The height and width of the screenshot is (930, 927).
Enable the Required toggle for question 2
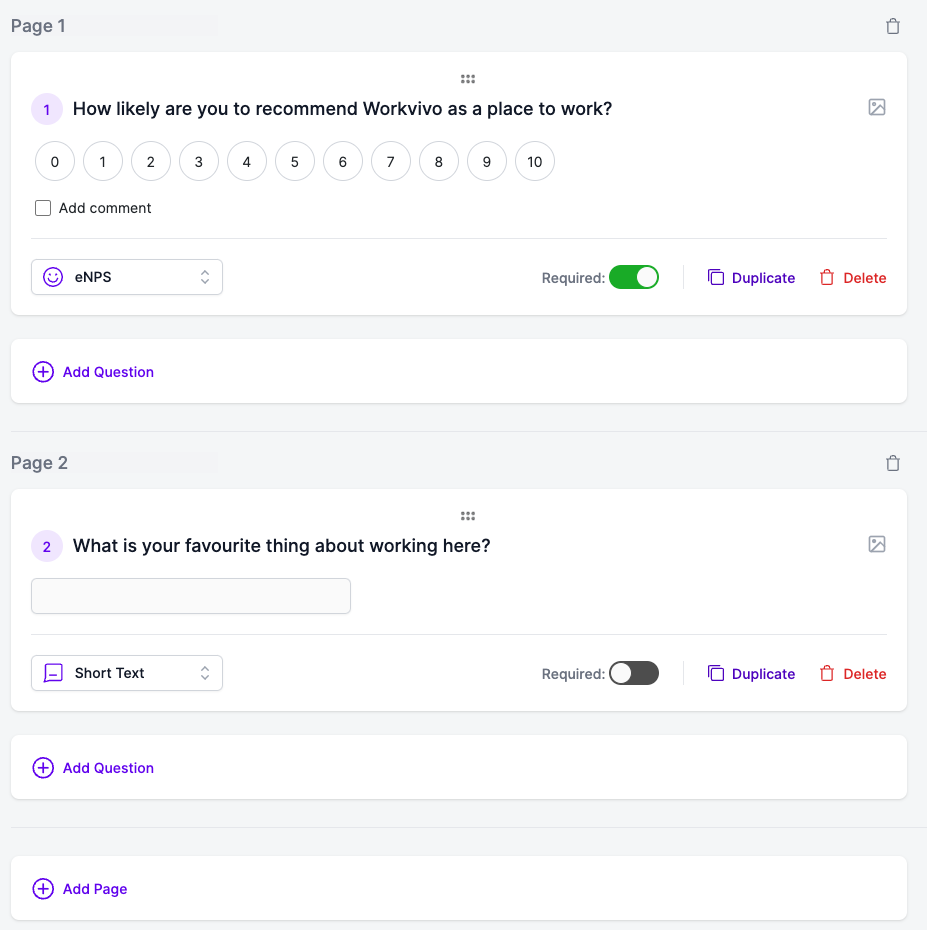[633, 673]
